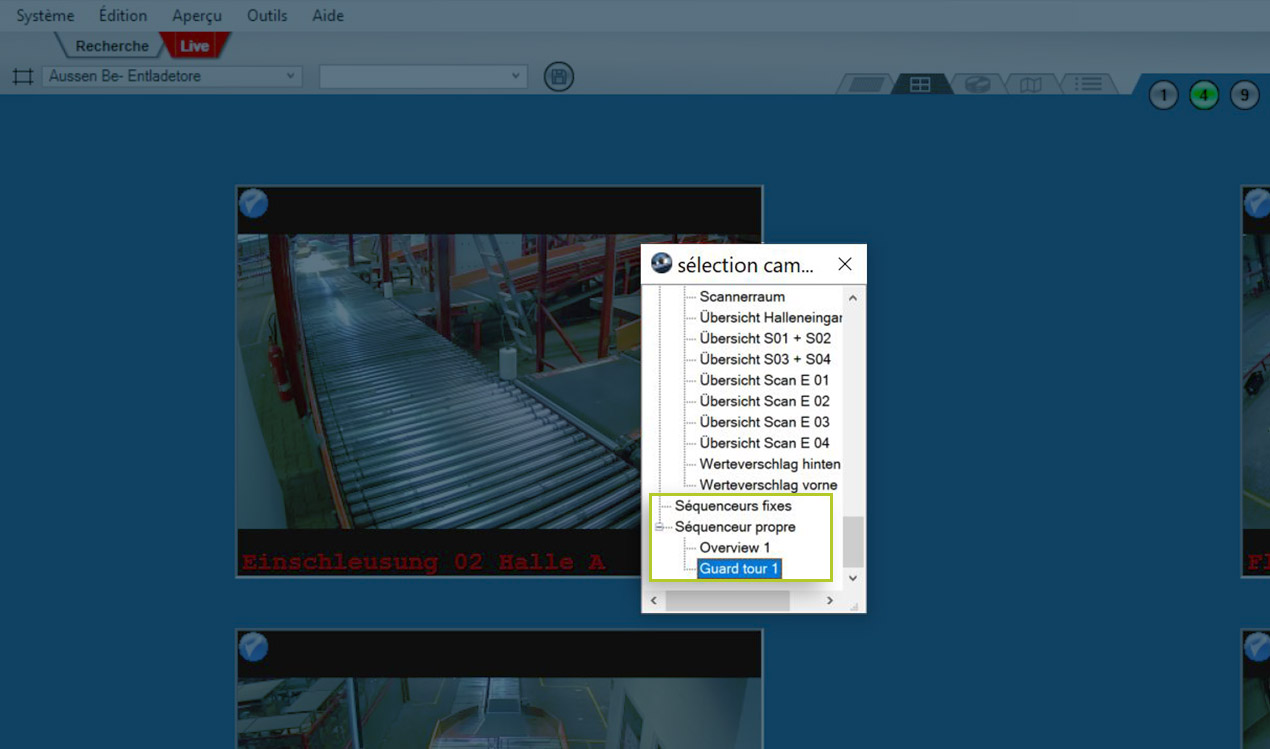Click the crop frame icon beside Aussen Be- Entladetore
The height and width of the screenshot is (749, 1270).
[23, 76]
